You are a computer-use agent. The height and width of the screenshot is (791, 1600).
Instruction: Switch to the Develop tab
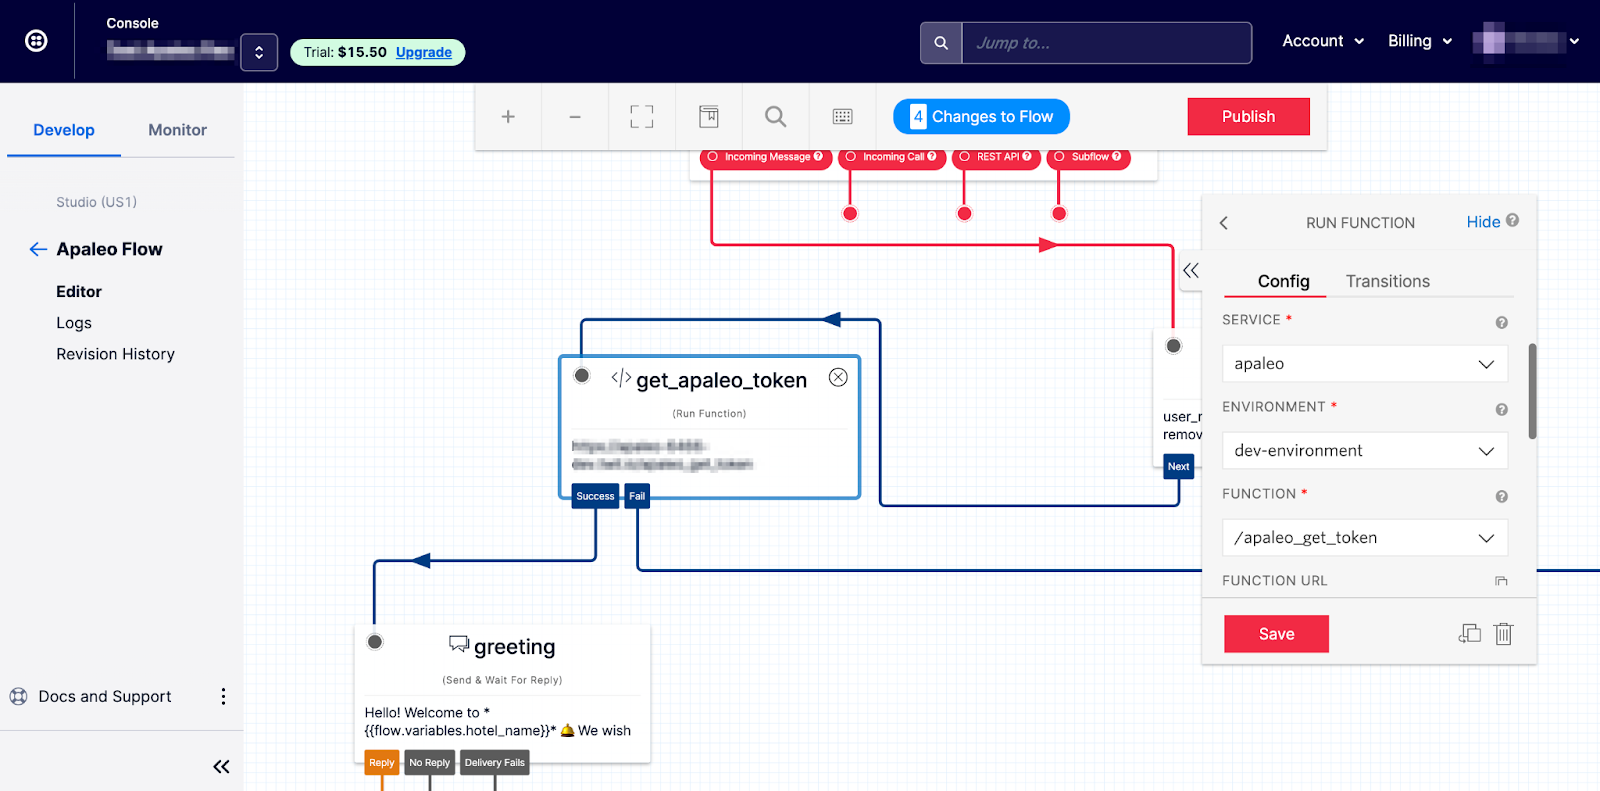(64, 130)
